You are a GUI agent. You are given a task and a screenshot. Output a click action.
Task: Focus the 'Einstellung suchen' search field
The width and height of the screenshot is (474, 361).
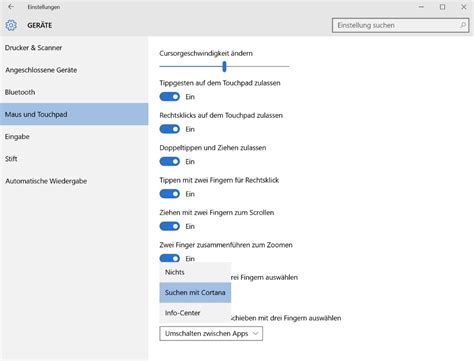tap(400, 25)
